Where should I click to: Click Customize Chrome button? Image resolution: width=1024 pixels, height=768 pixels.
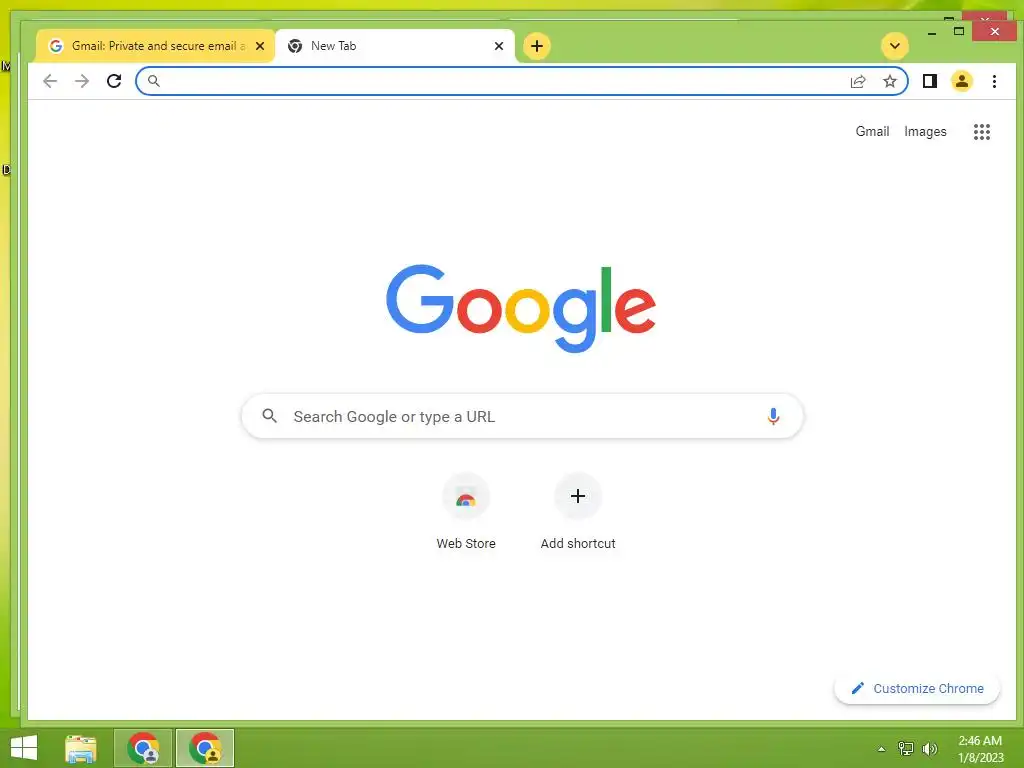pyautogui.click(x=917, y=688)
